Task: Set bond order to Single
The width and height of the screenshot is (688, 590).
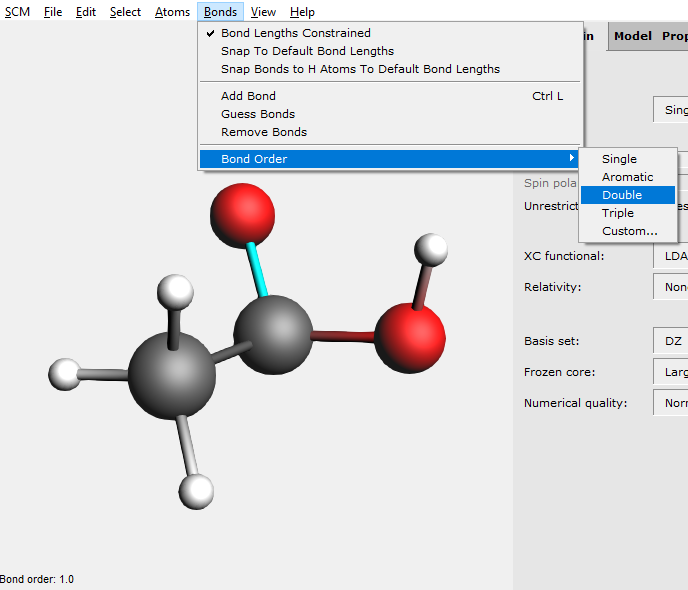Action: tap(628, 159)
